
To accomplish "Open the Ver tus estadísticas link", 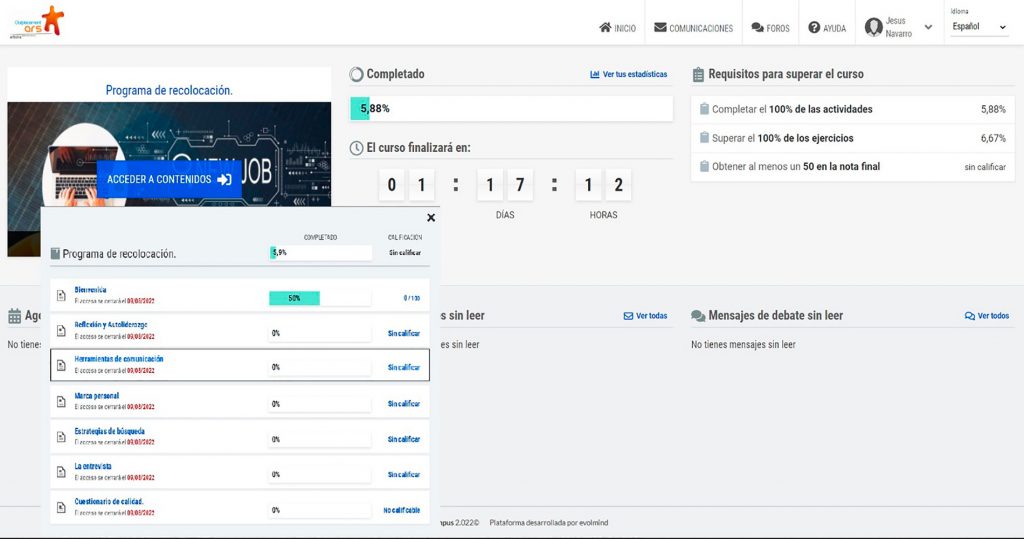I will coord(628,75).
